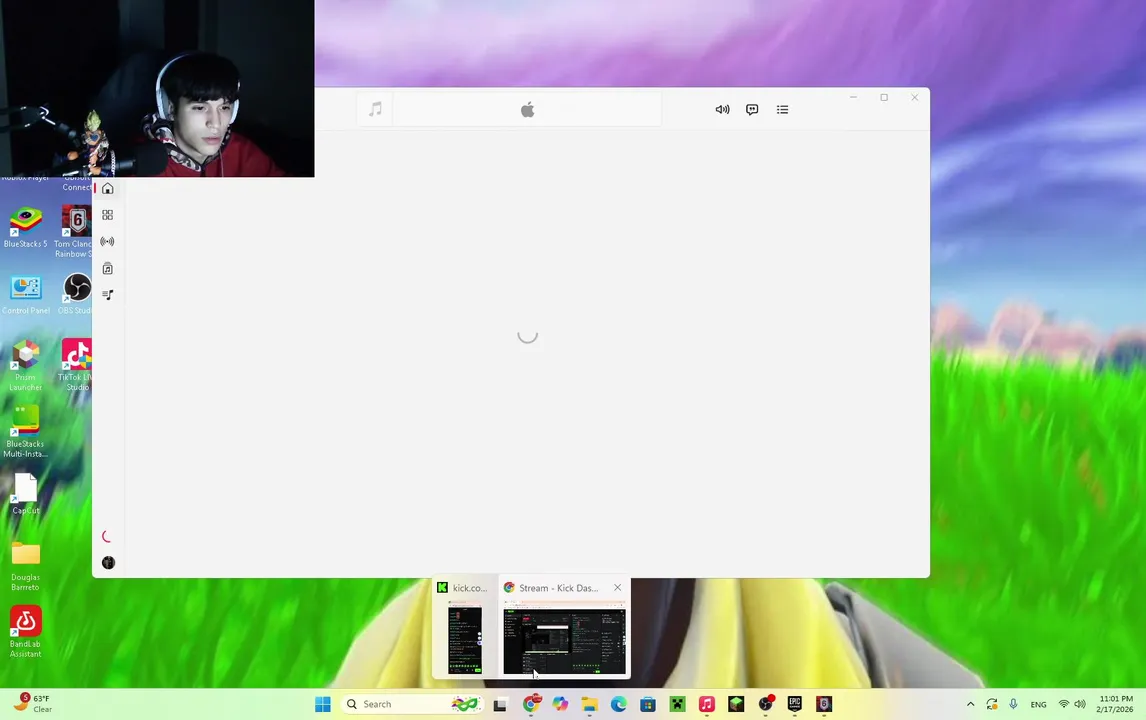The image size is (1146, 720).
Task: Open File Explorer from the taskbar
Action: point(590,704)
